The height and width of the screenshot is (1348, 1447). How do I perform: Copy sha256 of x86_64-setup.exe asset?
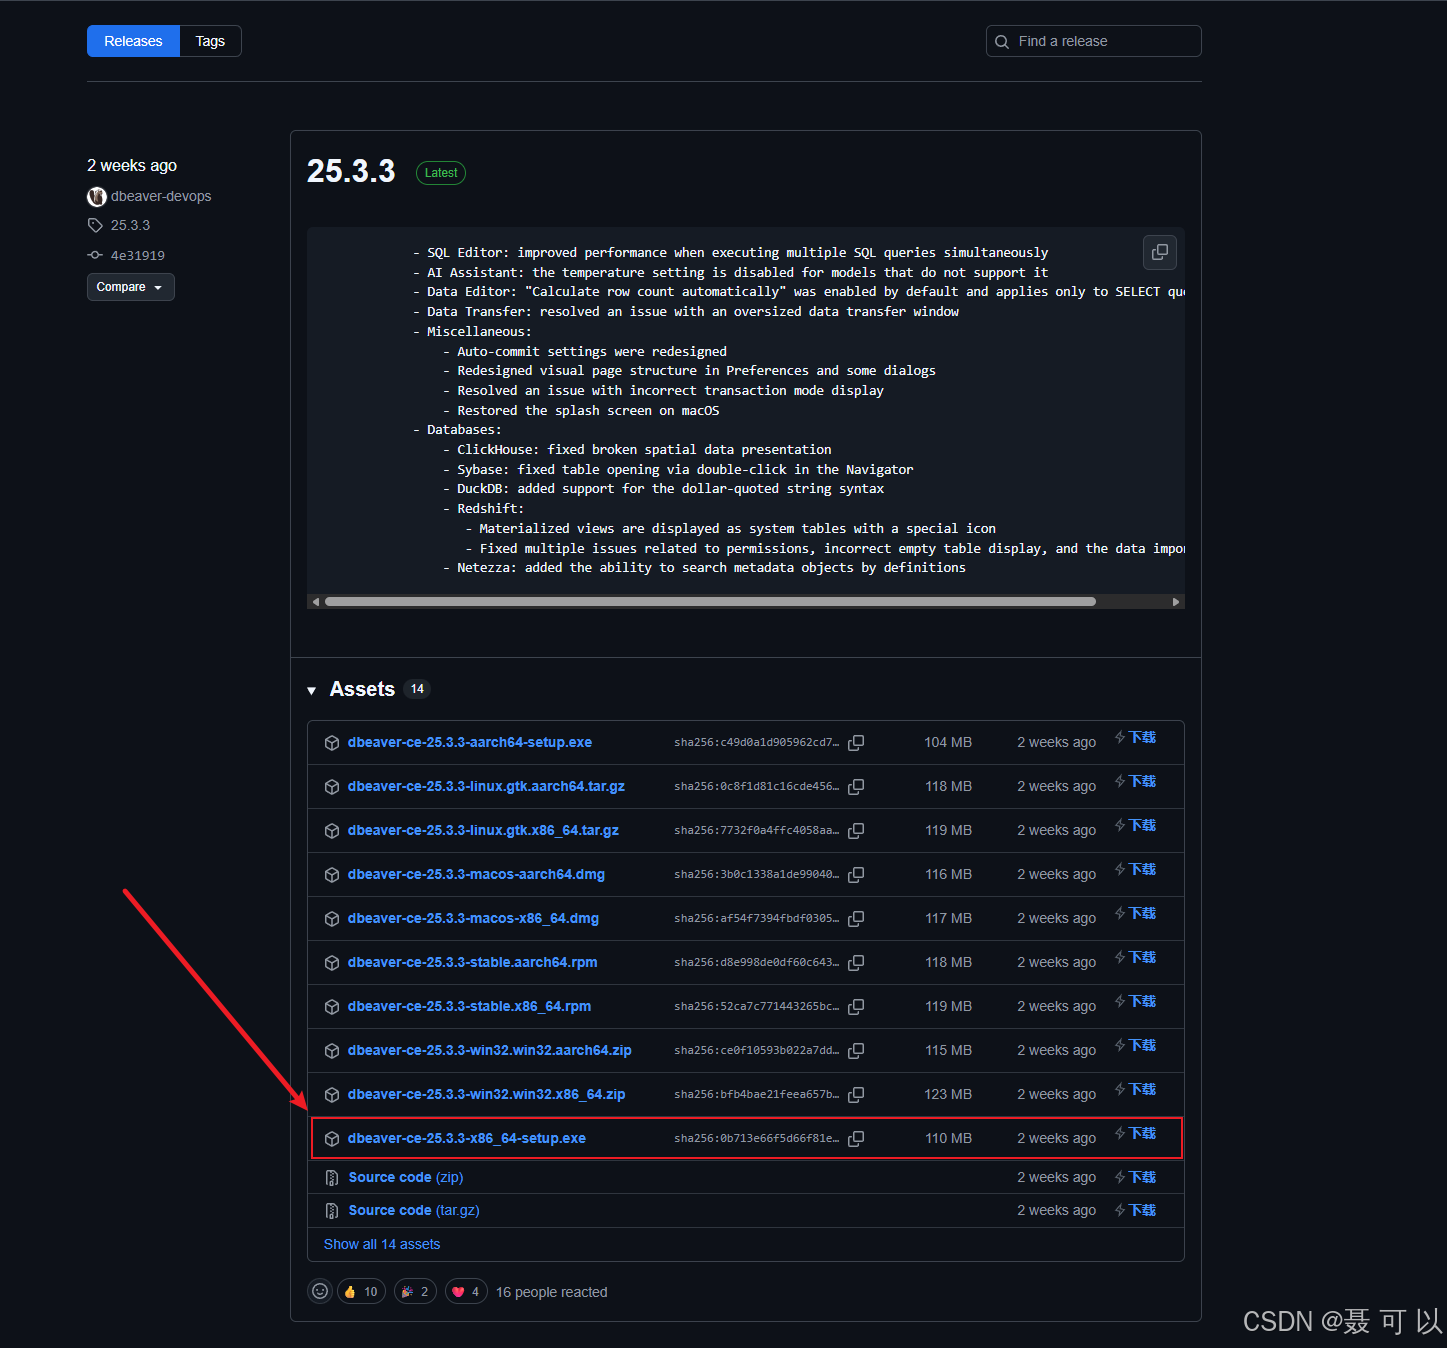coord(856,1139)
